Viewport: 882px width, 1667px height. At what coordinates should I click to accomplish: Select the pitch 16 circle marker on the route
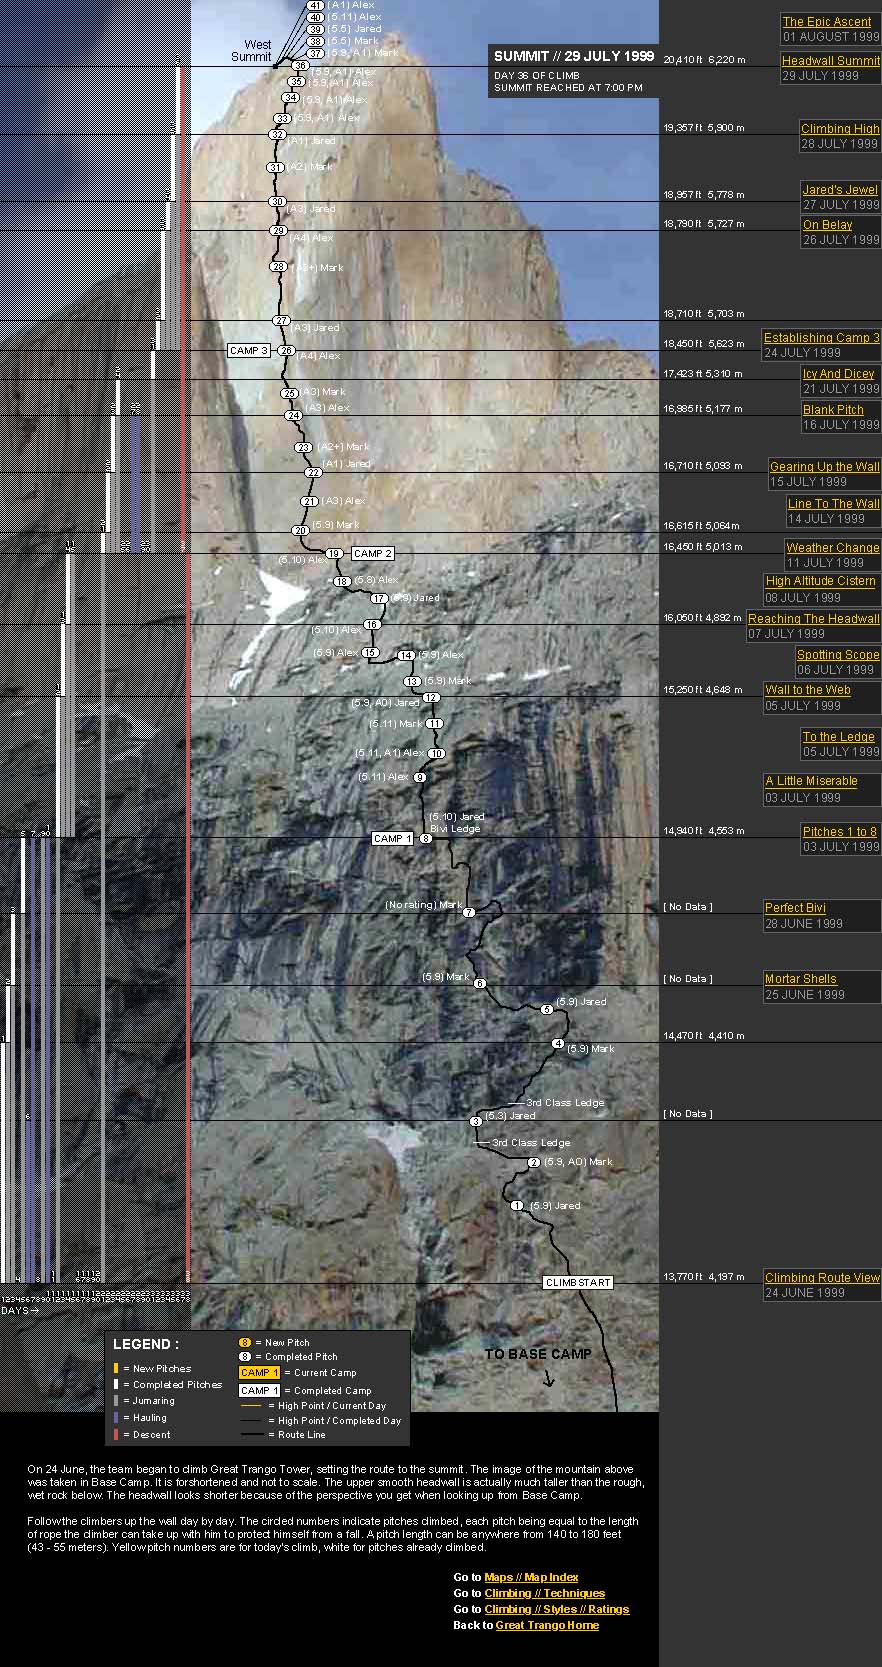[372, 624]
